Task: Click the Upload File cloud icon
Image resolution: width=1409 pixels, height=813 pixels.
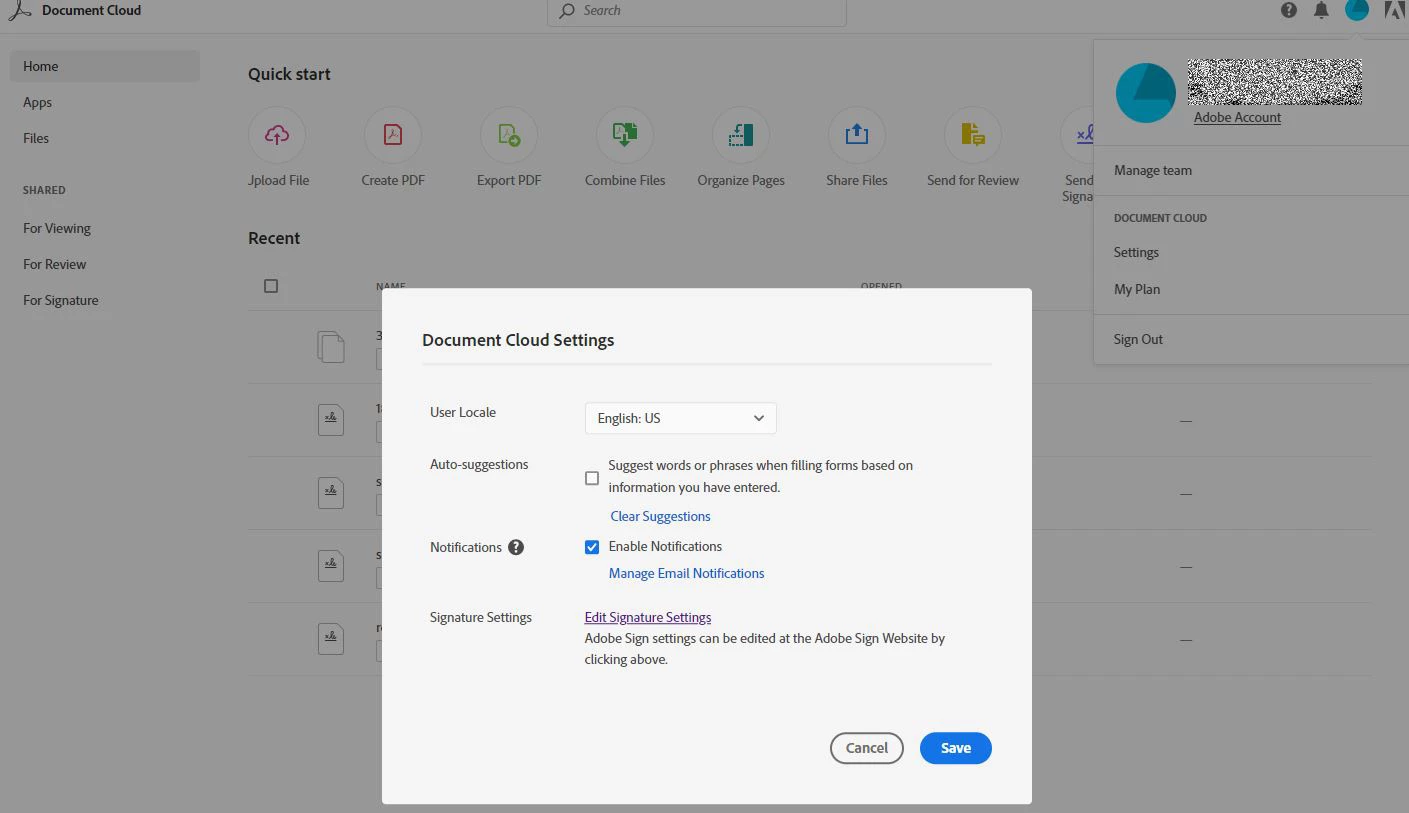Action: coord(277,135)
